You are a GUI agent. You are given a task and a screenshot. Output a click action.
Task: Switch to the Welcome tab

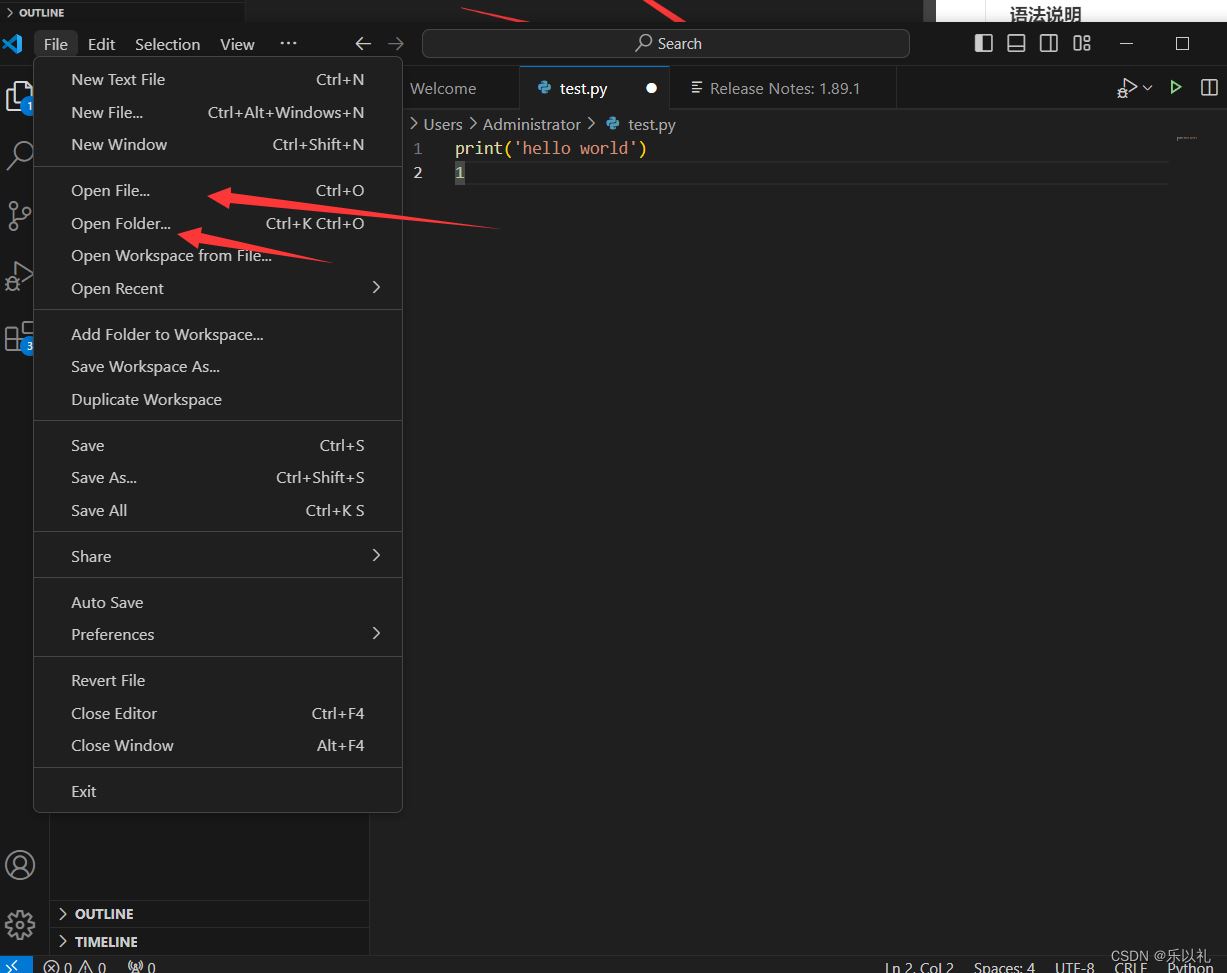[442, 88]
